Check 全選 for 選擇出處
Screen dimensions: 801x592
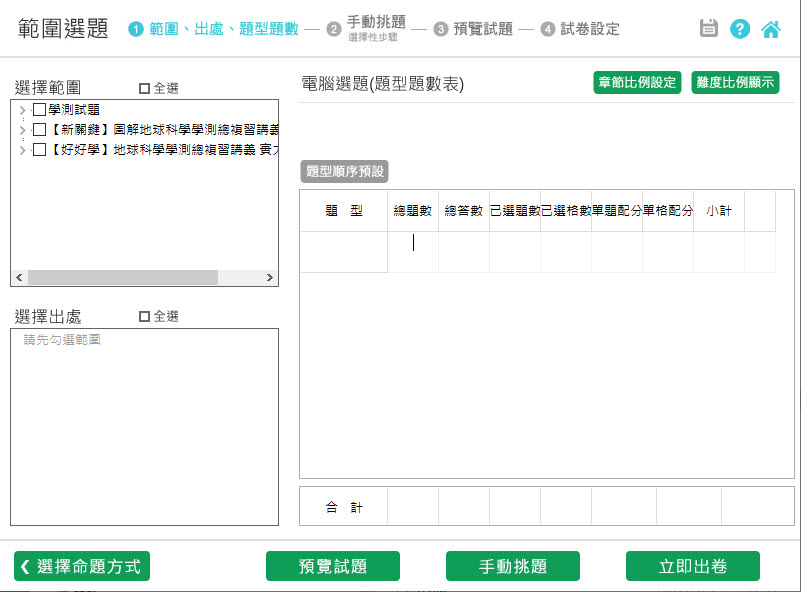(x=145, y=316)
